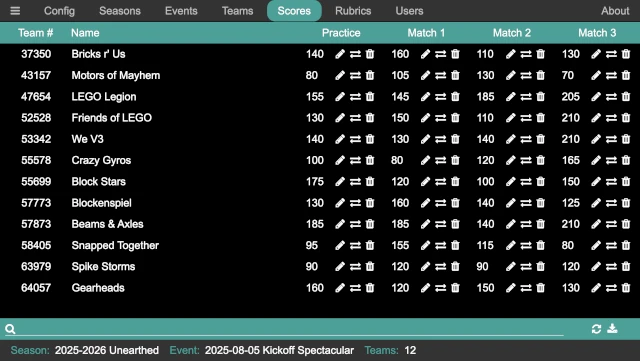Delete Spike Storms Match 1 score
The height and width of the screenshot is (361, 640).
click(455, 266)
